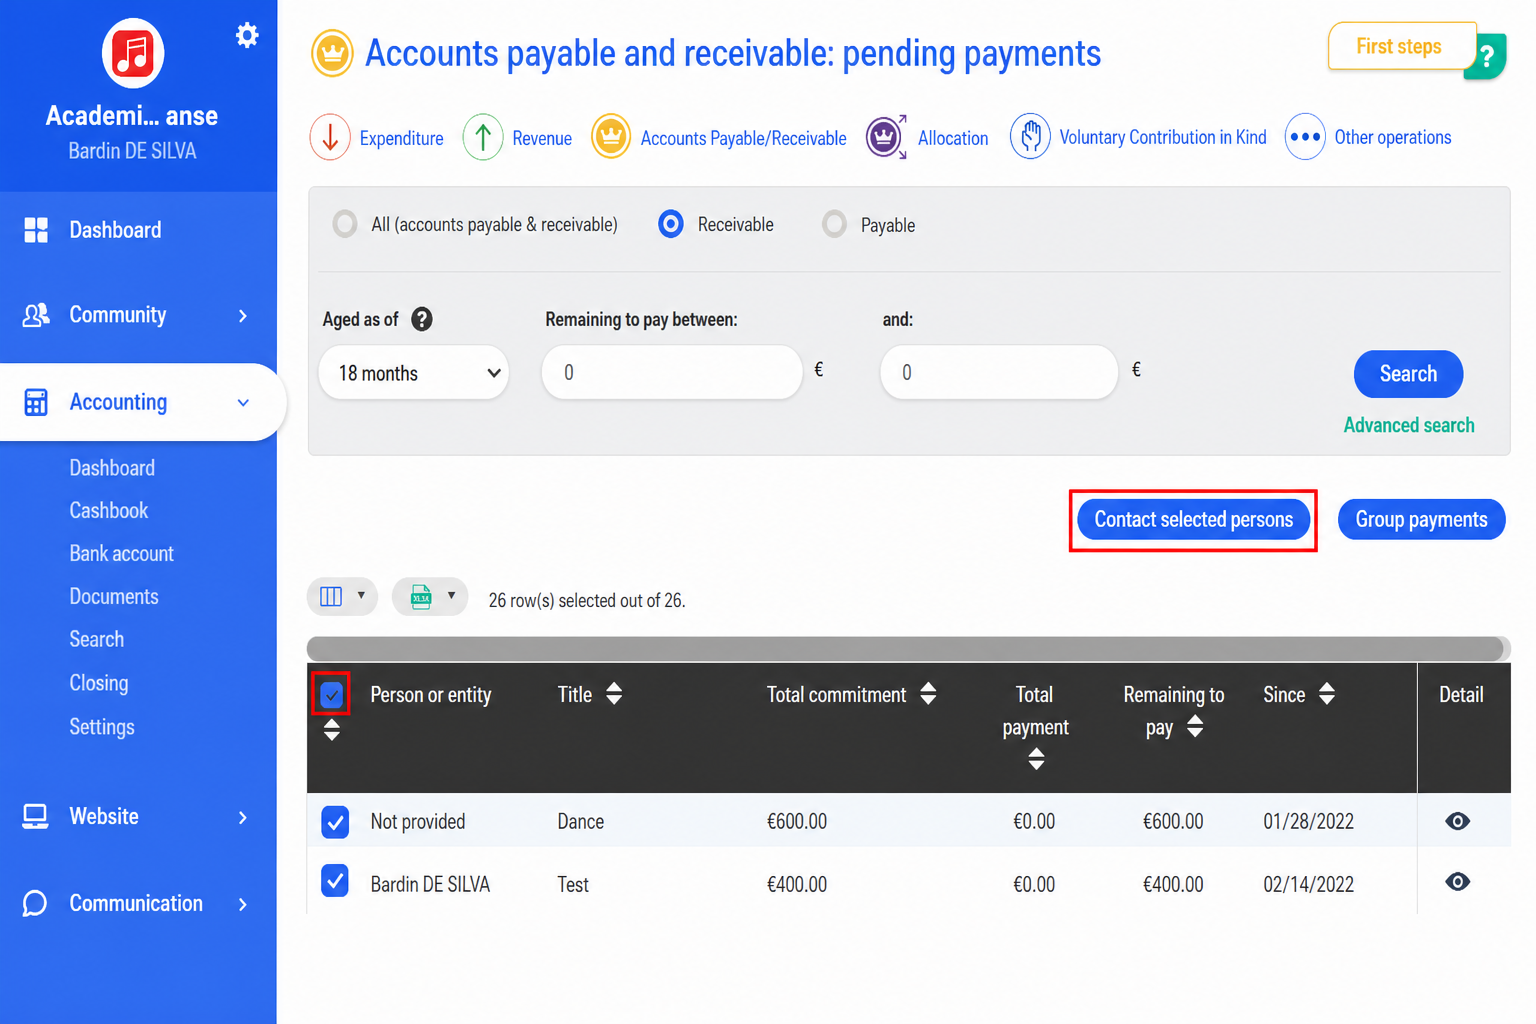Toggle the select-all checkbox in table header
The image size is (1536, 1024).
[332, 694]
